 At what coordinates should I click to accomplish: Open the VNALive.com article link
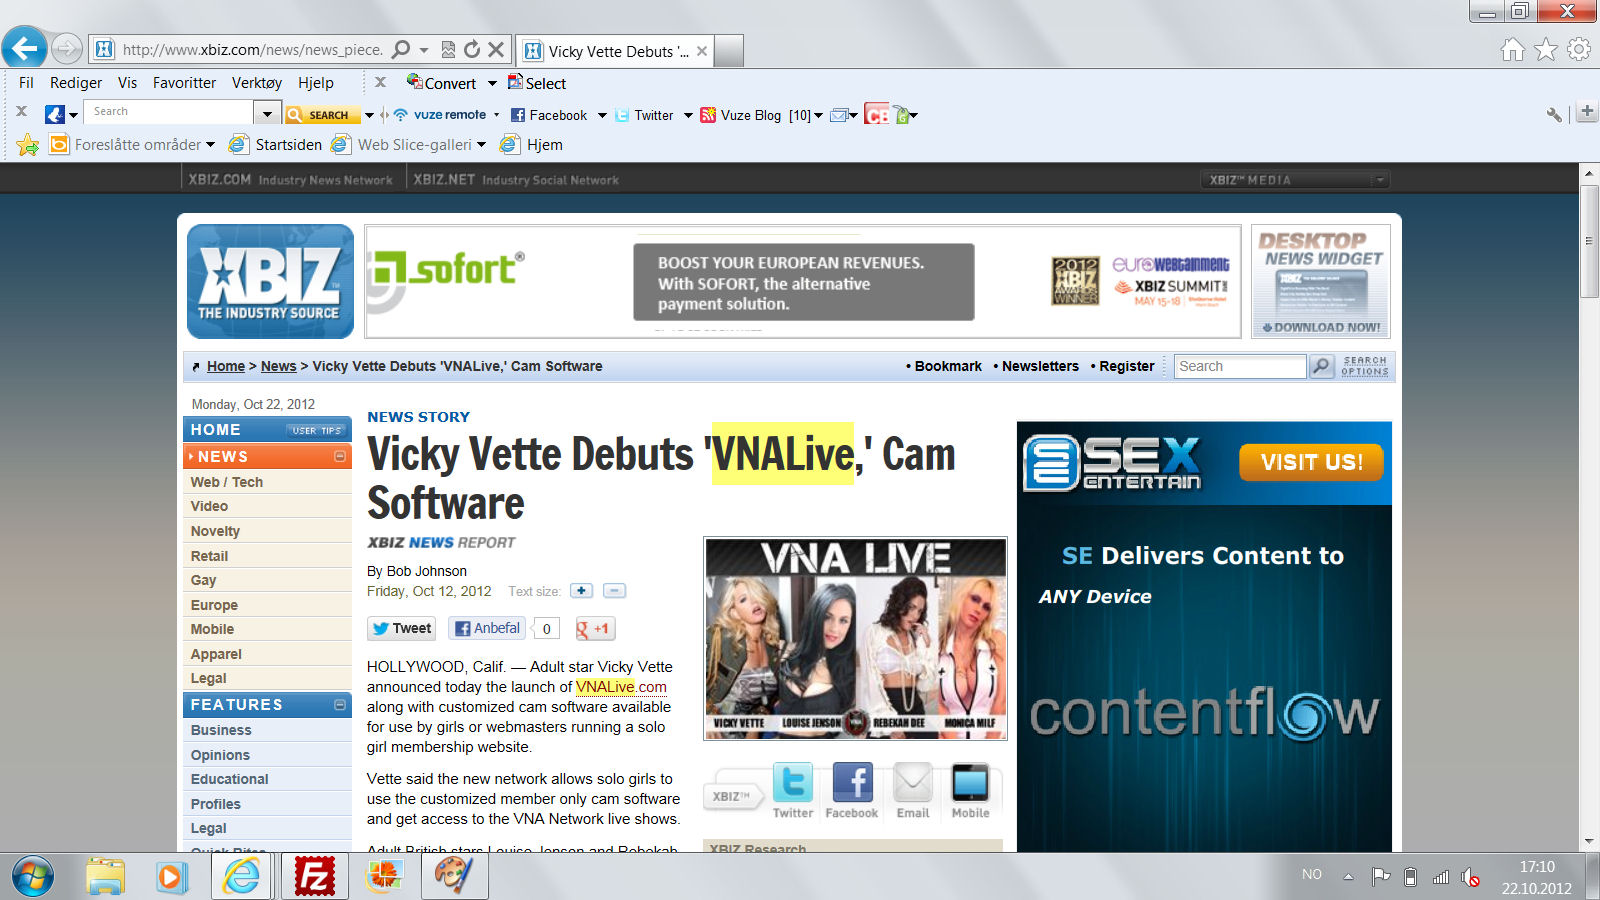pos(621,687)
